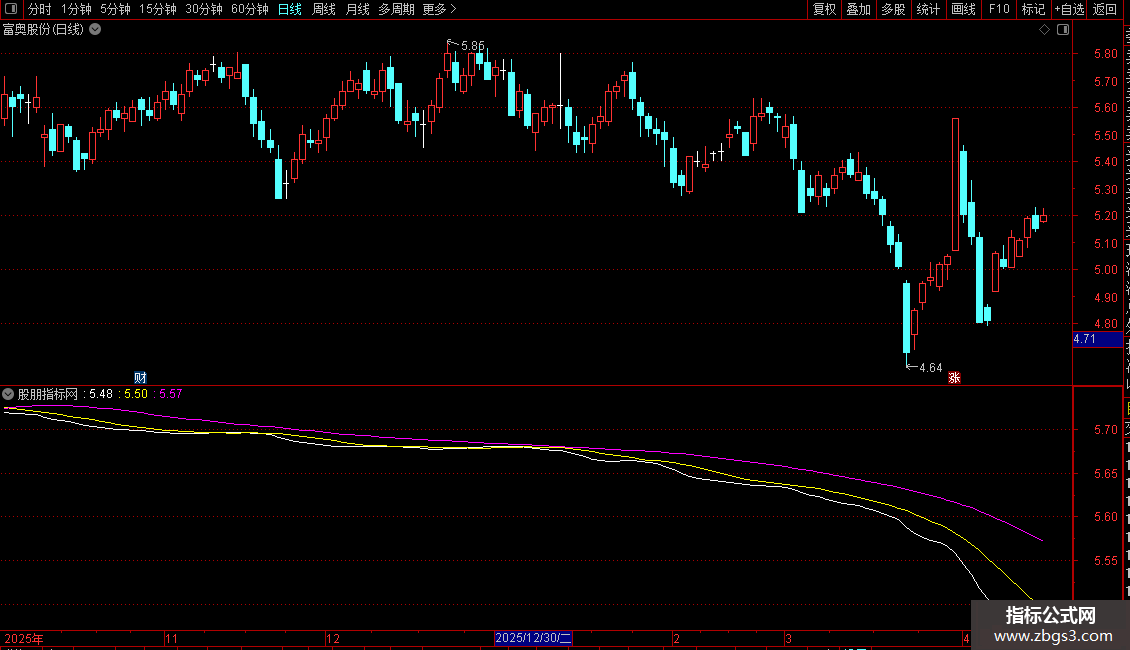
Task: Toggle the split-window icon beside the diamond
Action: [x=1063, y=30]
